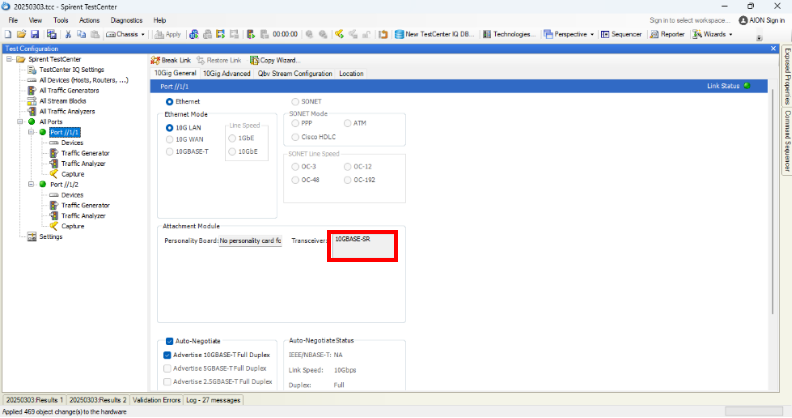Open the File menu
Viewport: 792px width, 418px height.
coord(13,20)
